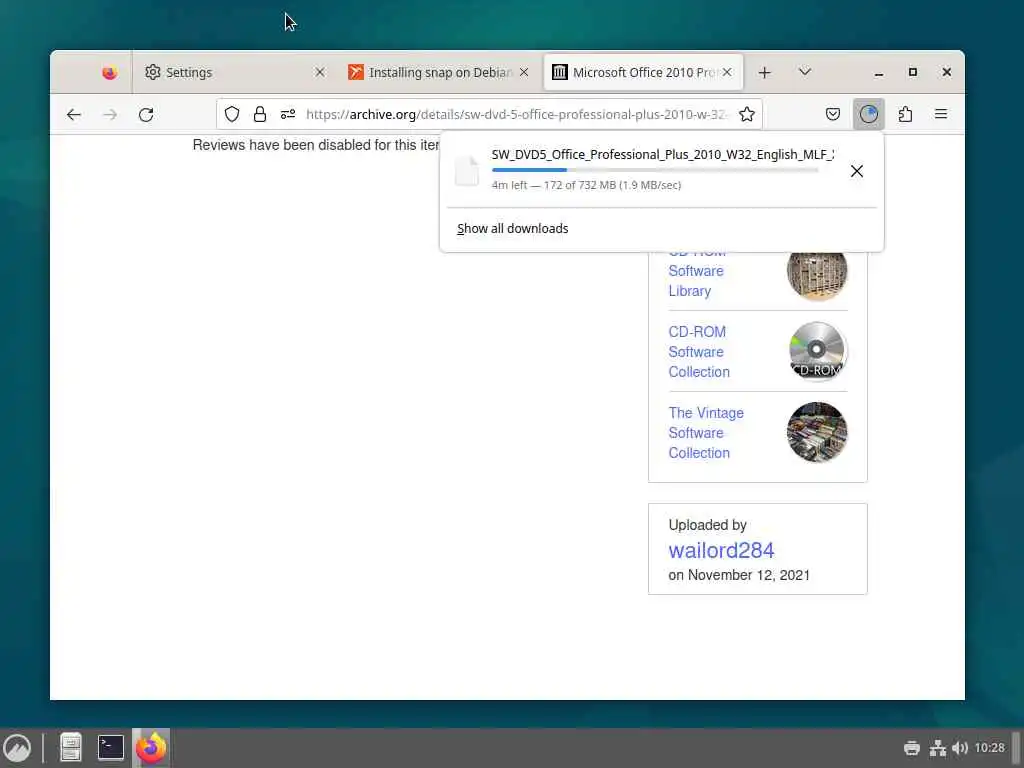1024x768 pixels.
Task: Open The Vintage Software Collection link
Action: coord(706,433)
